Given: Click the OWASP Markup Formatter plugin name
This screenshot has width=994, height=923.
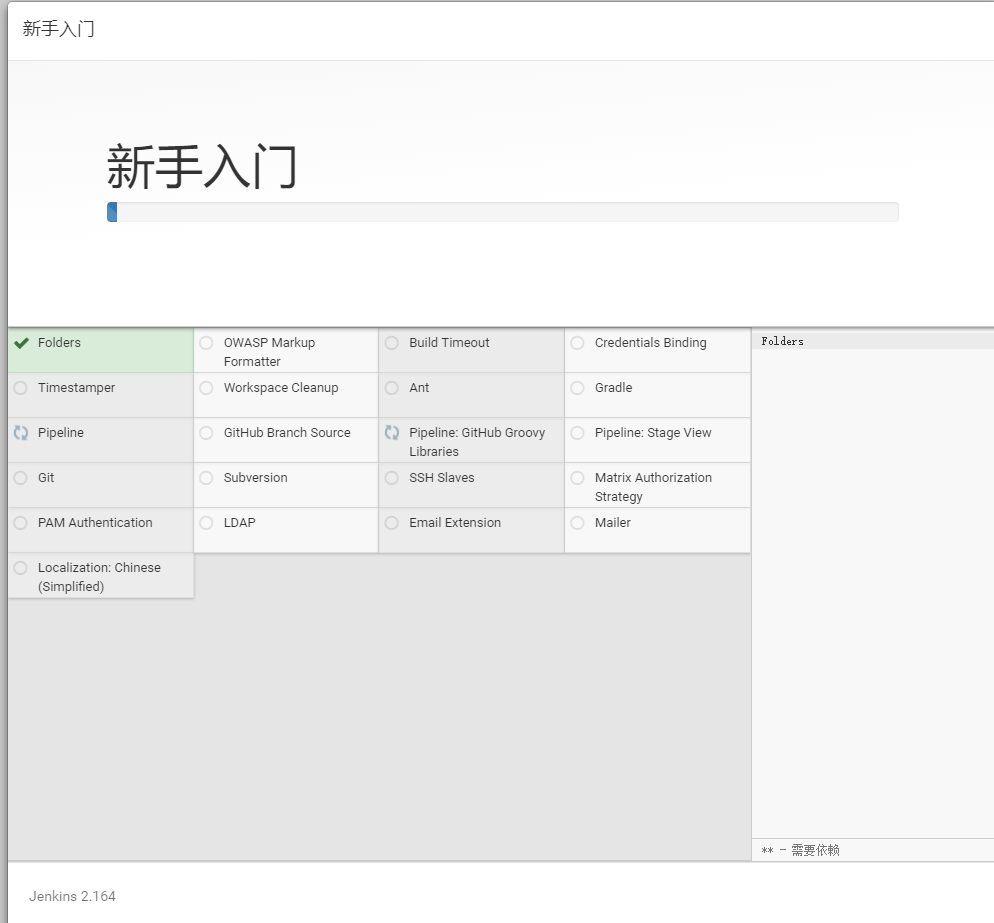Looking at the screenshot, I should pos(269,352).
